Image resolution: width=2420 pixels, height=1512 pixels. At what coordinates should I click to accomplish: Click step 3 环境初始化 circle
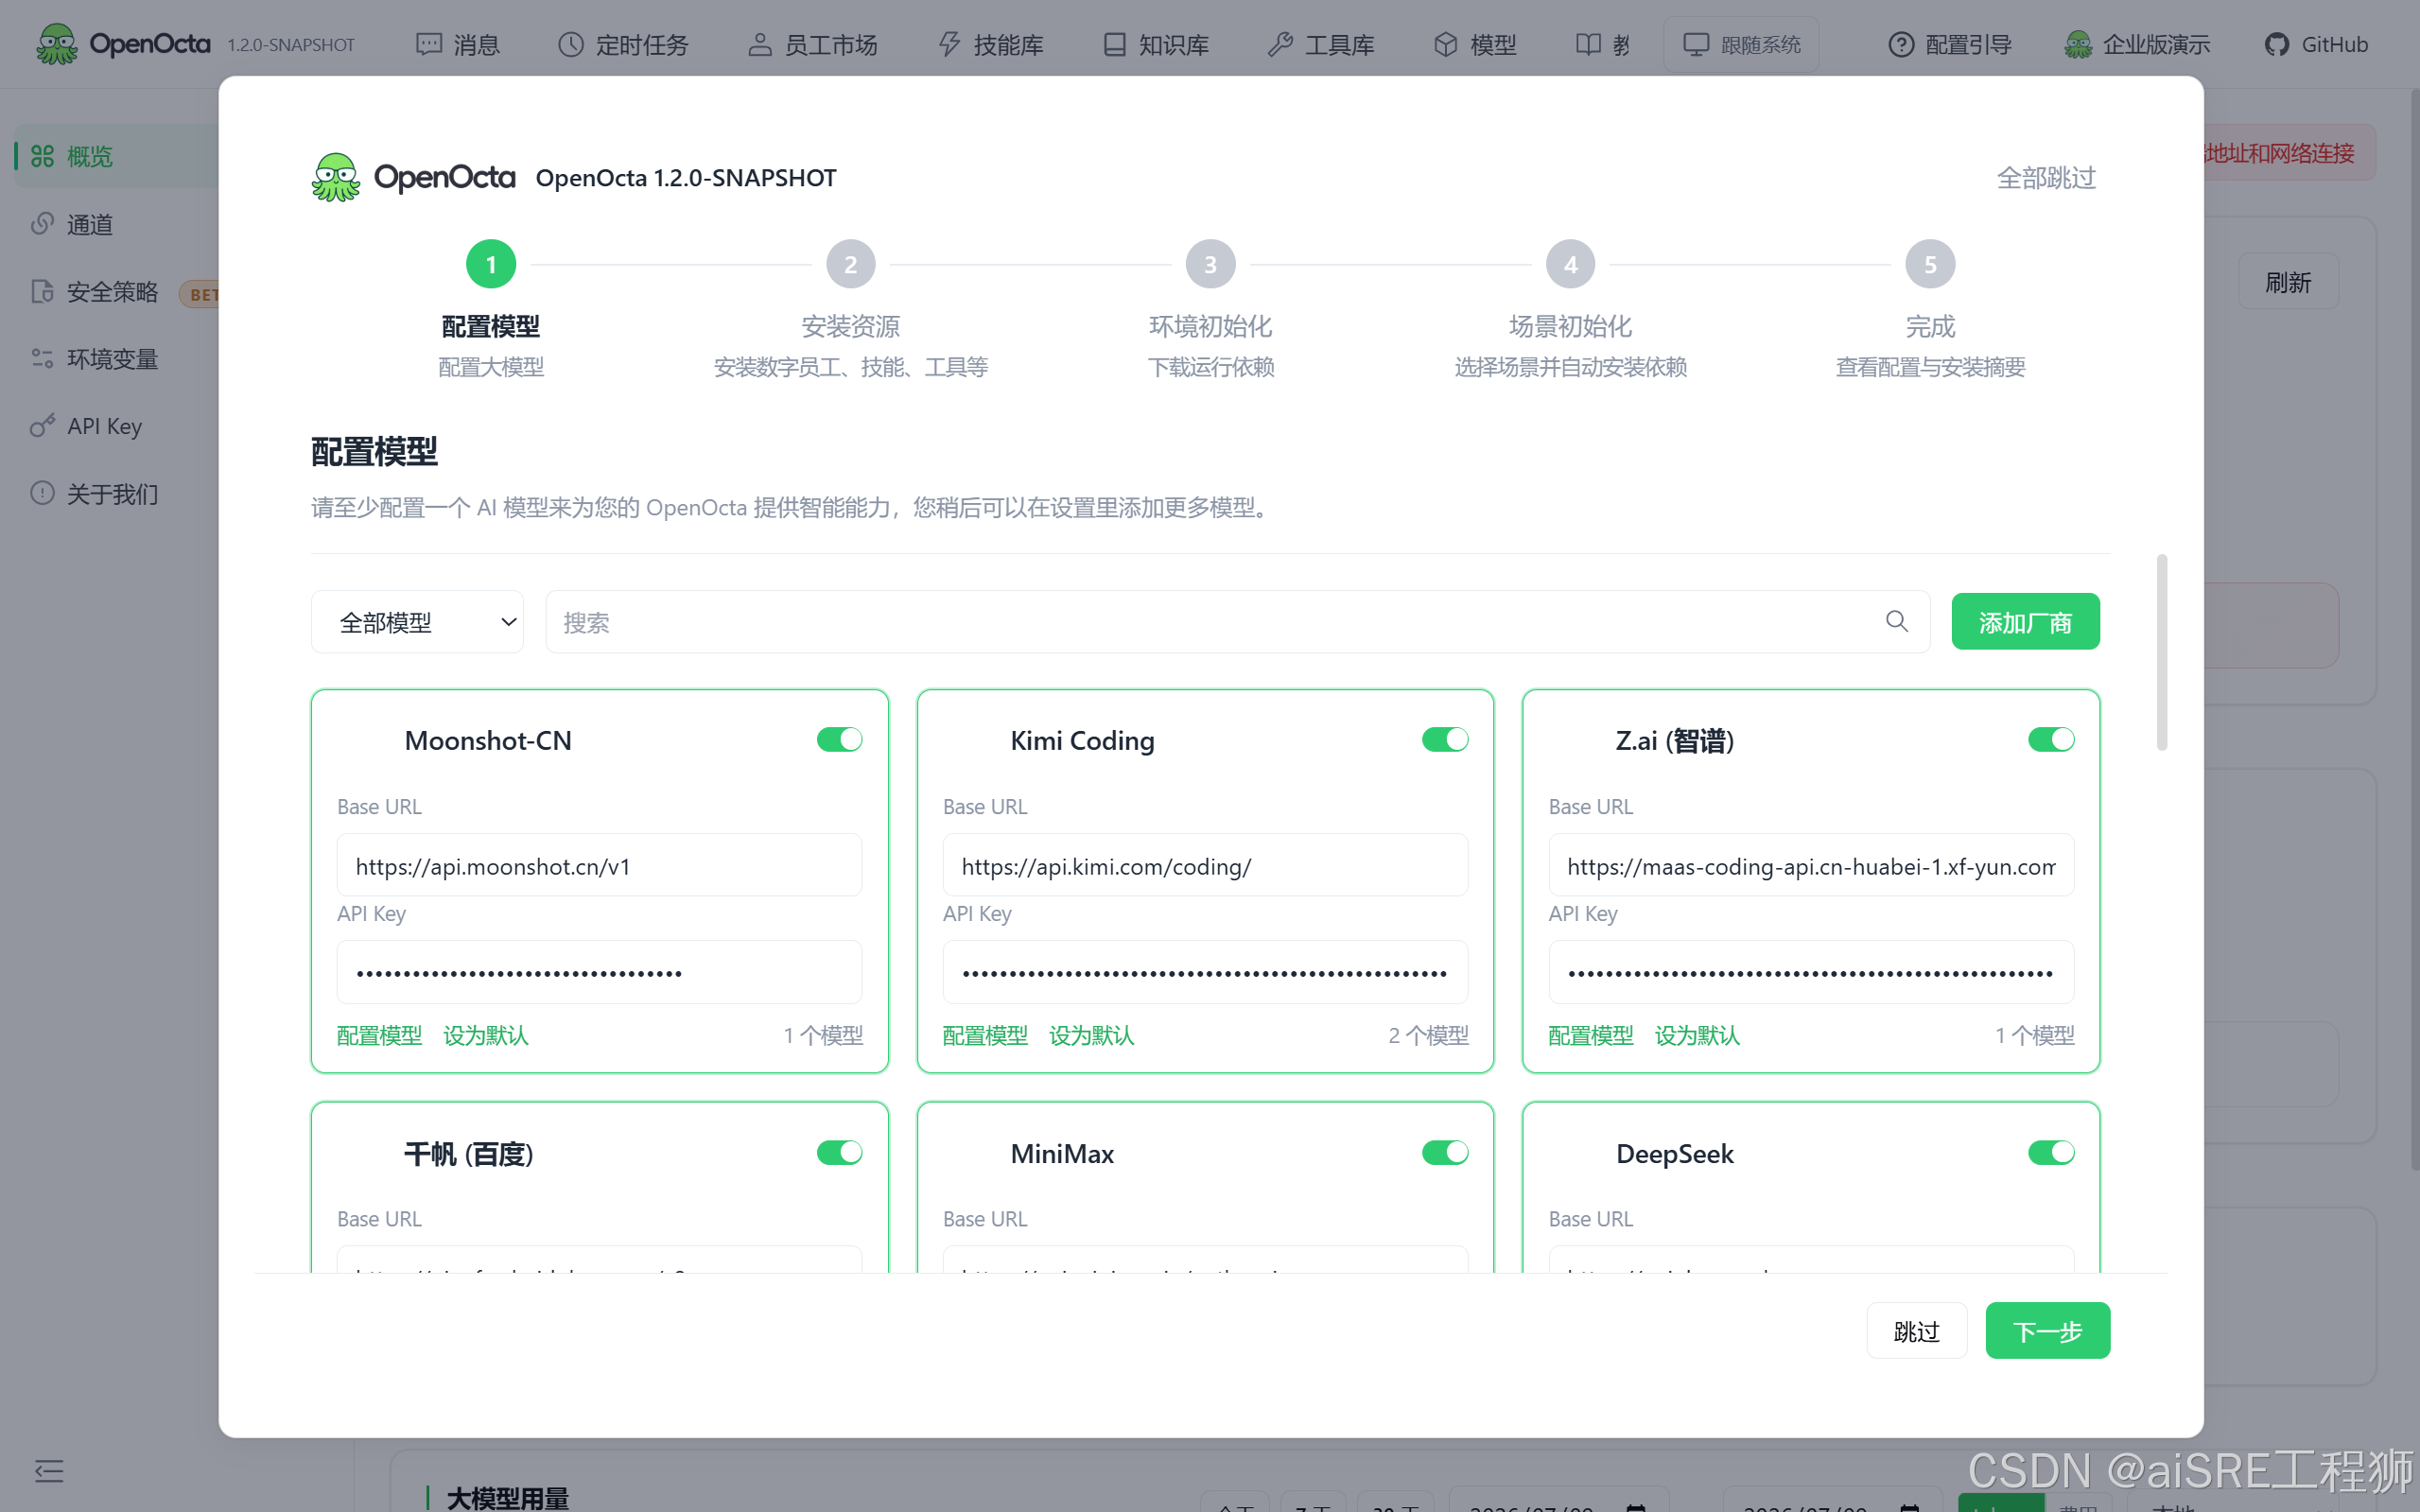point(1211,264)
